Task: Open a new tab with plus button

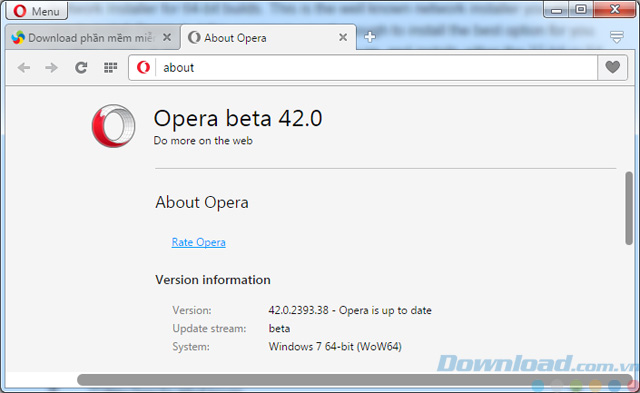Action: click(x=370, y=37)
